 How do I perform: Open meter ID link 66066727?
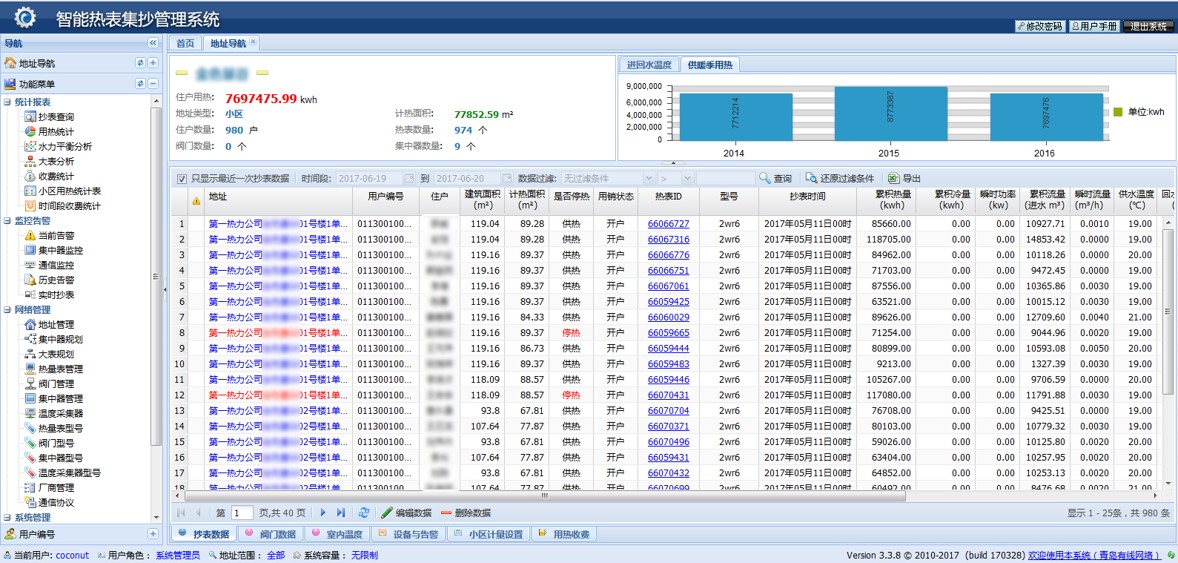click(668, 223)
